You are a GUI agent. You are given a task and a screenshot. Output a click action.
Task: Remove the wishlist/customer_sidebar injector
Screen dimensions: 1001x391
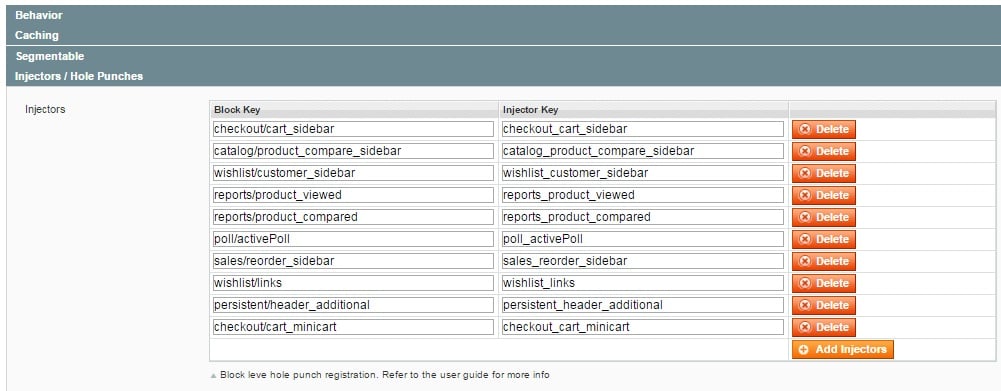pos(824,173)
